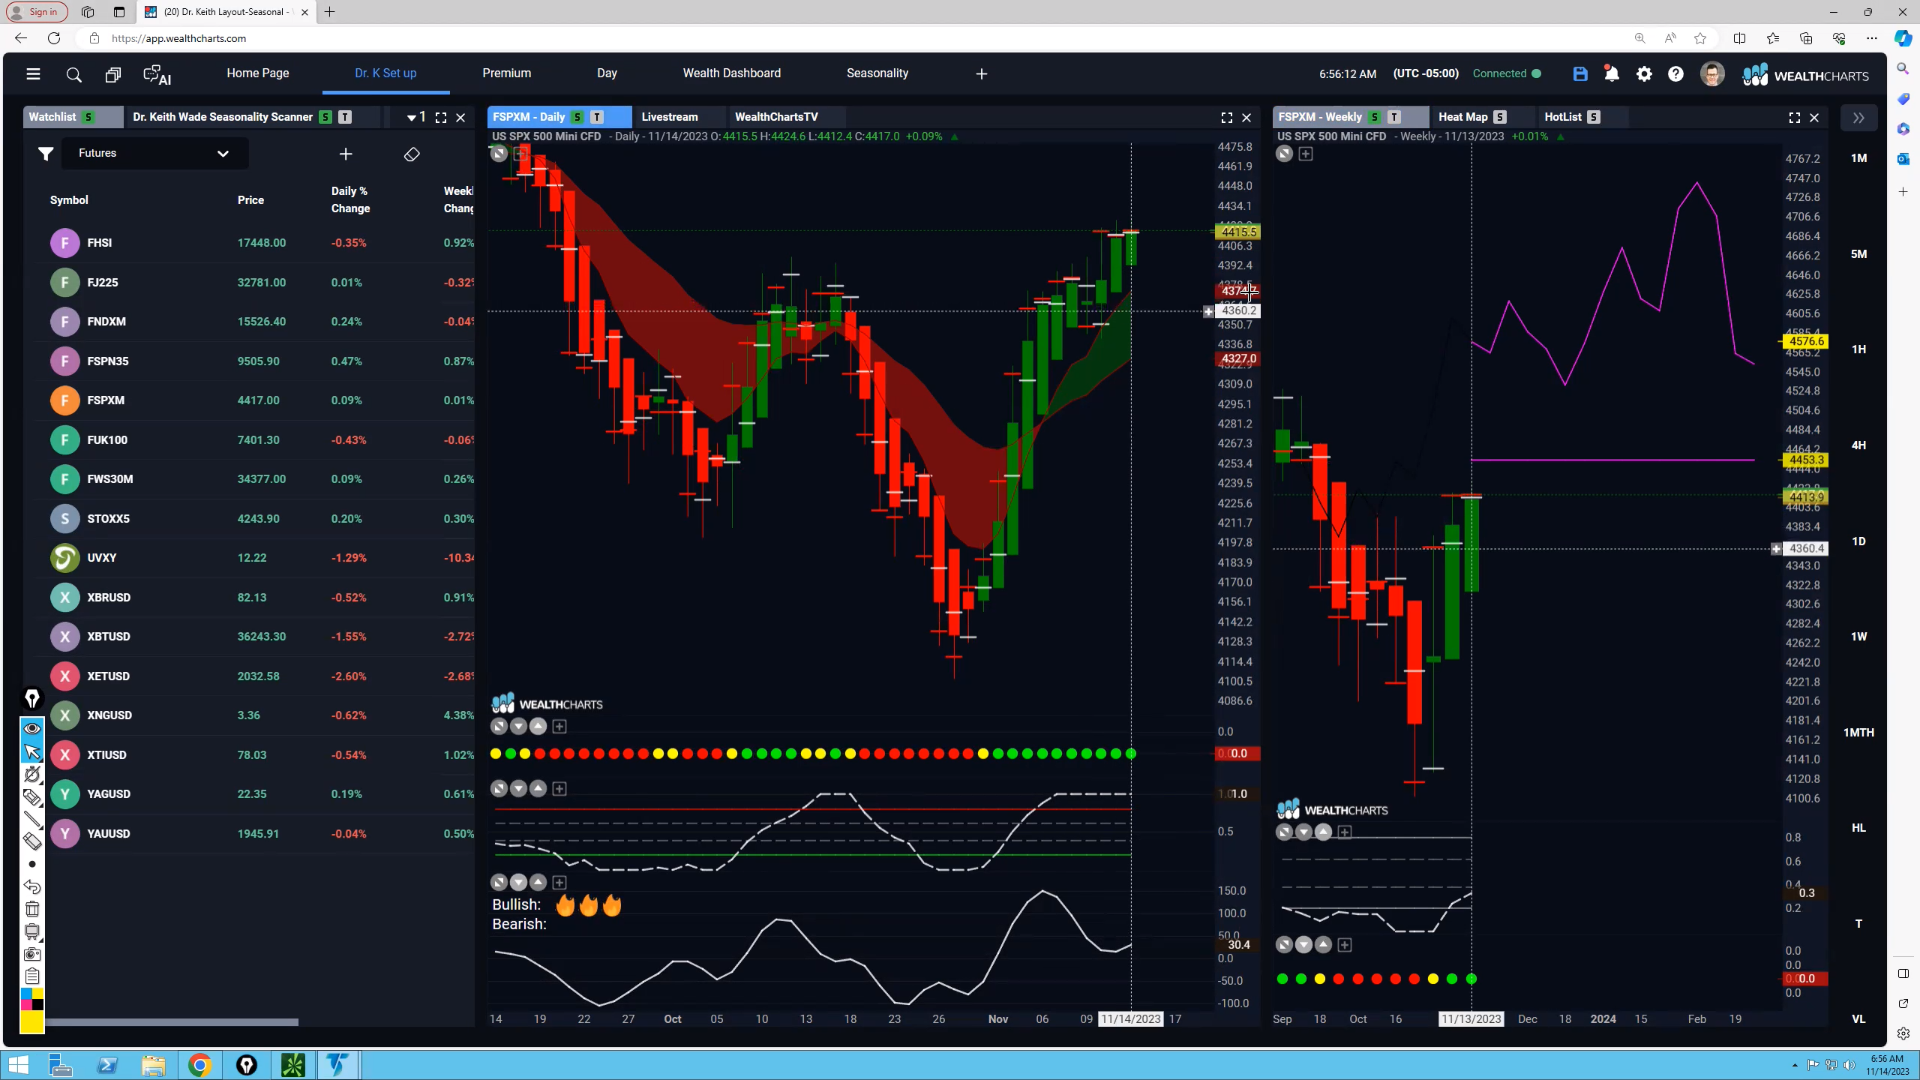
Task: Toggle the S badge on Seasonality Scanner tab
Action: pyautogui.click(x=326, y=117)
